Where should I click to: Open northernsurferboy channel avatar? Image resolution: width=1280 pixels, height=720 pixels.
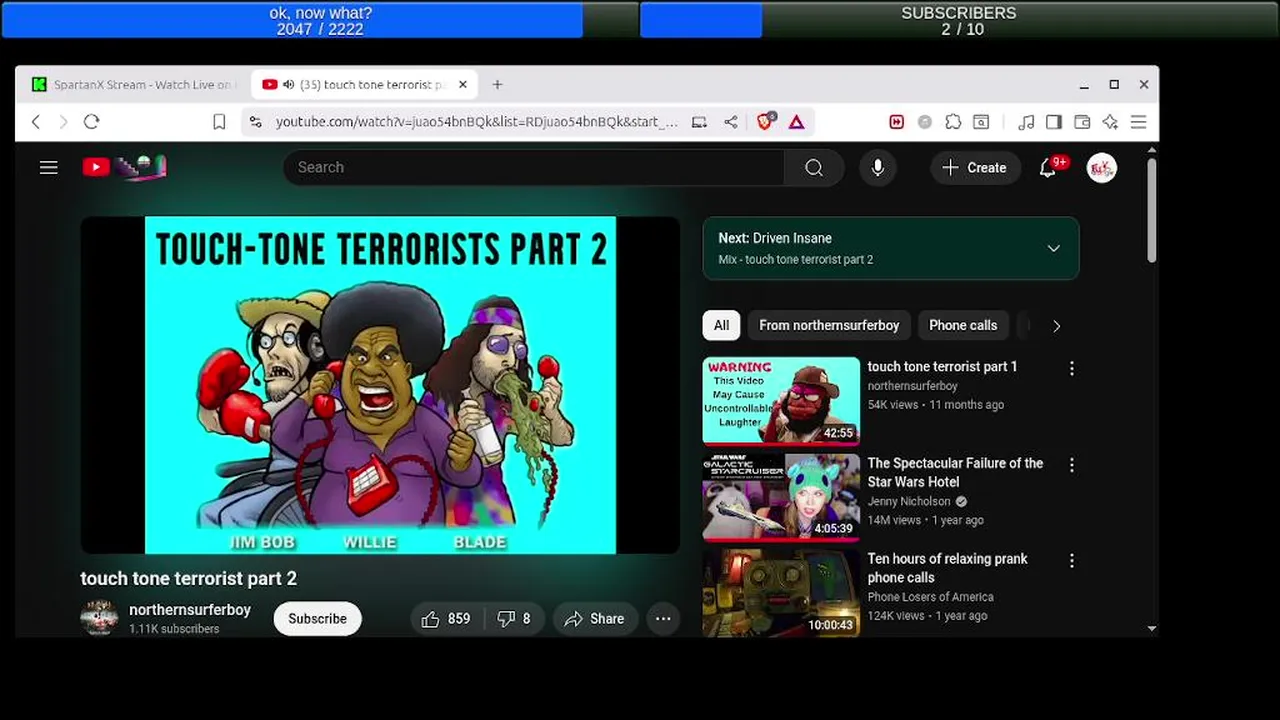tap(99, 618)
